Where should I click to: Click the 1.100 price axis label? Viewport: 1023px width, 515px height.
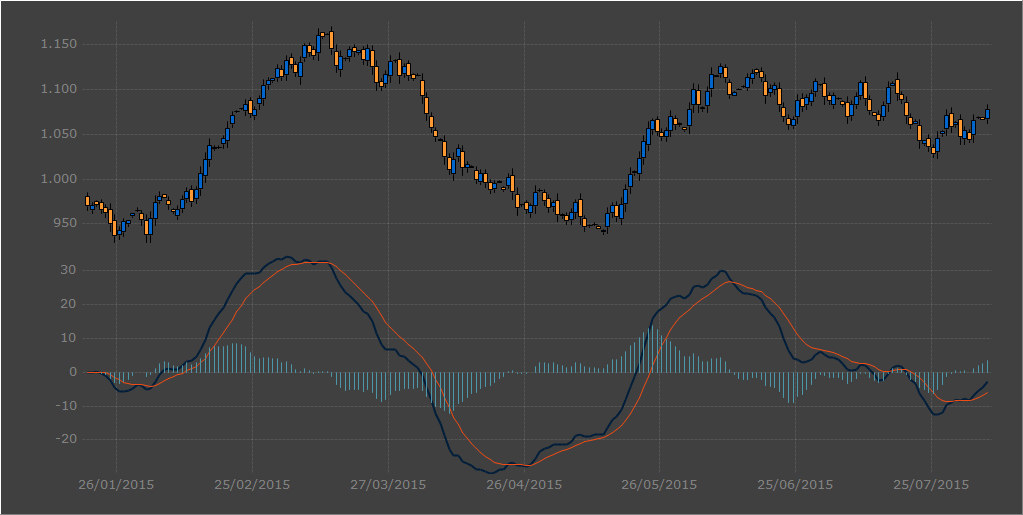pyautogui.click(x=58, y=89)
